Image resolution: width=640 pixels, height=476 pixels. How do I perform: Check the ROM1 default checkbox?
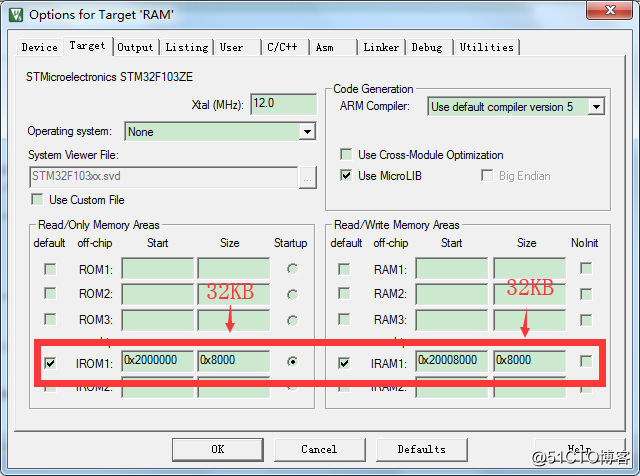[x=50, y=269]
